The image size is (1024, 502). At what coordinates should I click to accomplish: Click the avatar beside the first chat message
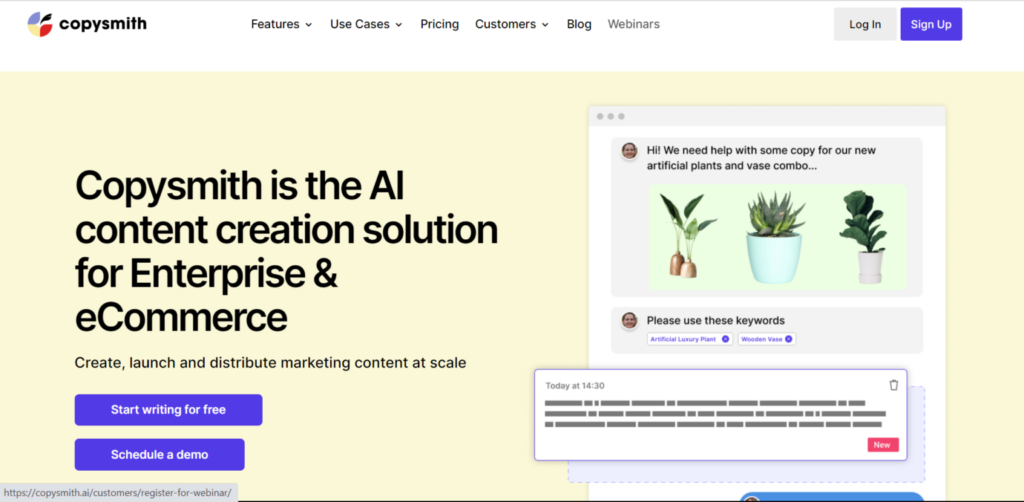(x=629, y=151)
